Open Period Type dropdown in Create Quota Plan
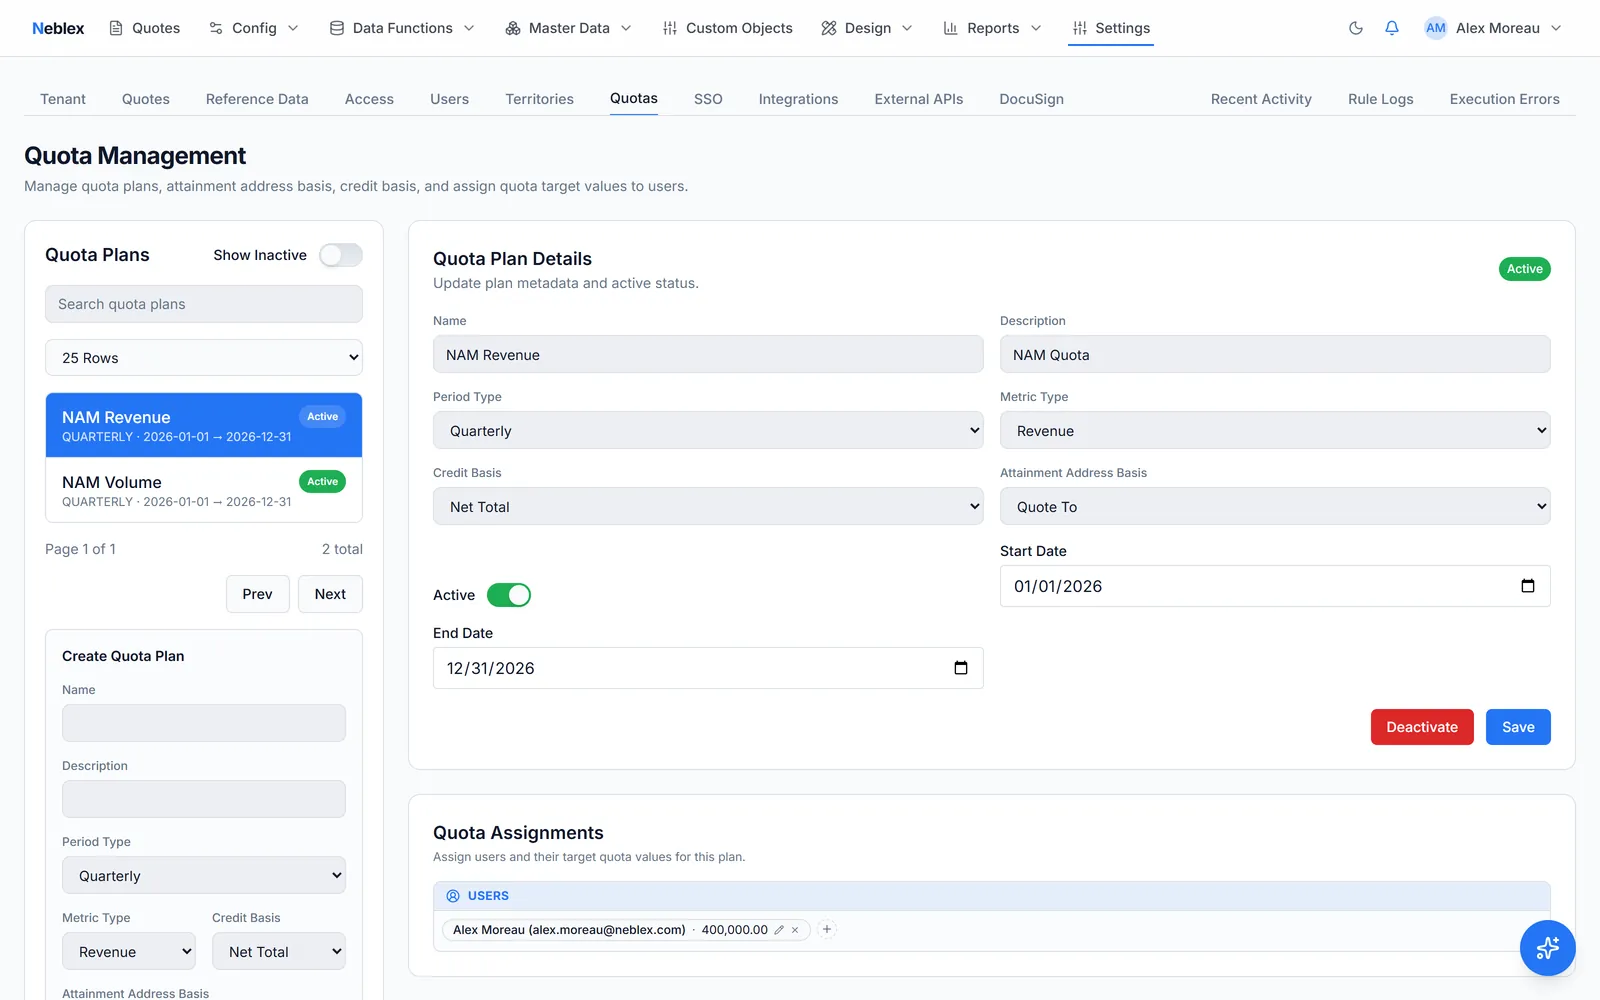The width and height of the screenshot is (1600, 1000). (204, 876)
